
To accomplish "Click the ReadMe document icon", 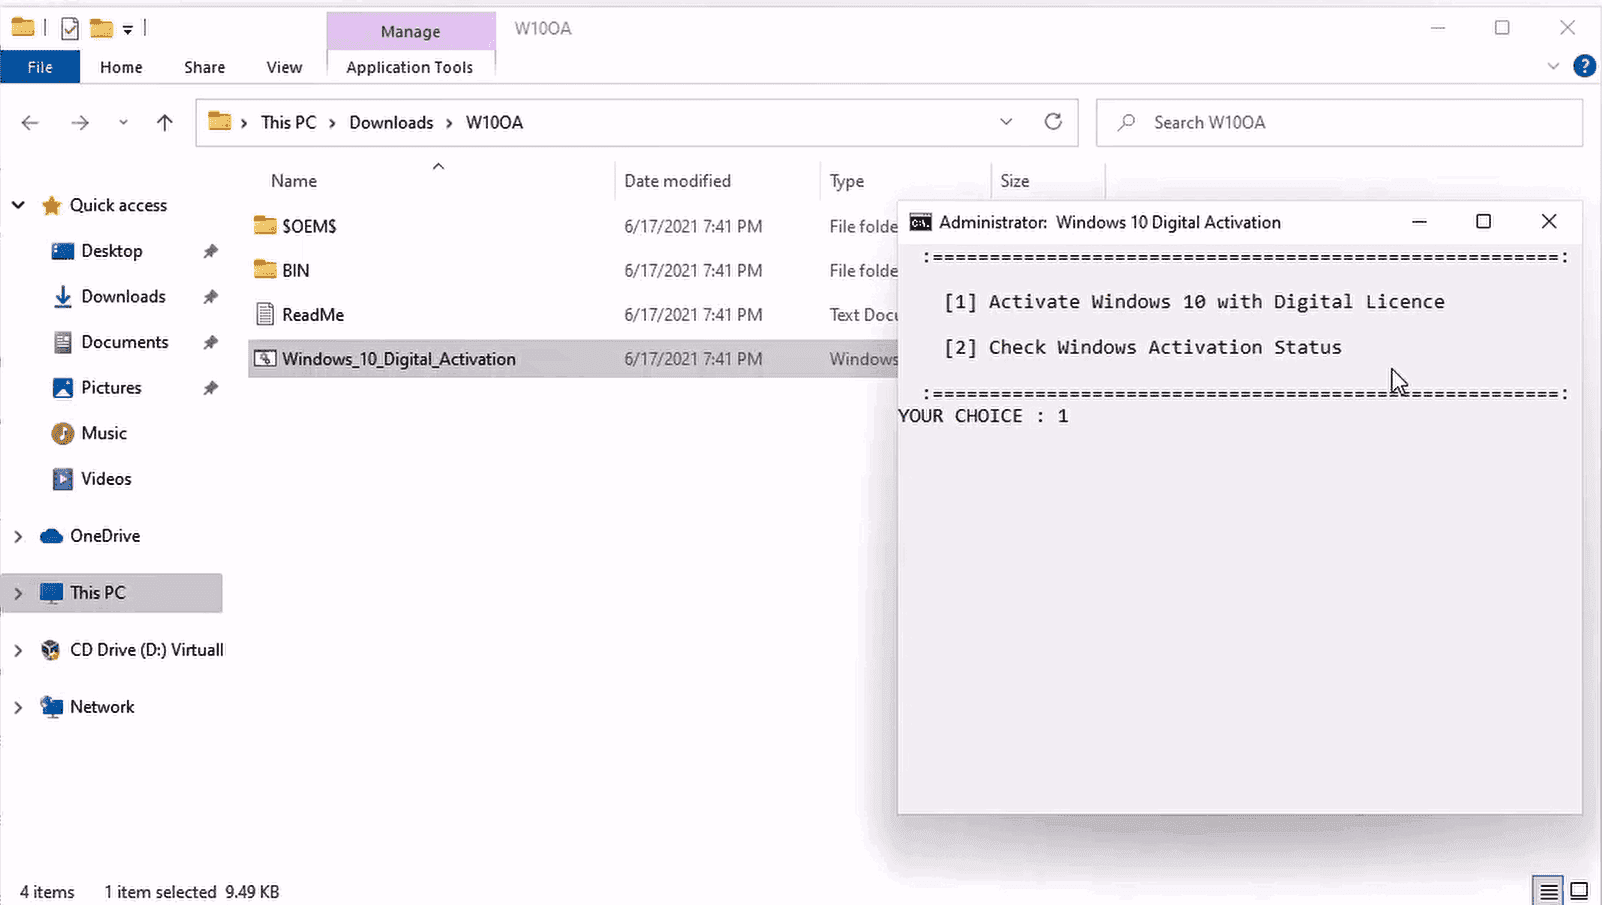I will coord(265,314).
